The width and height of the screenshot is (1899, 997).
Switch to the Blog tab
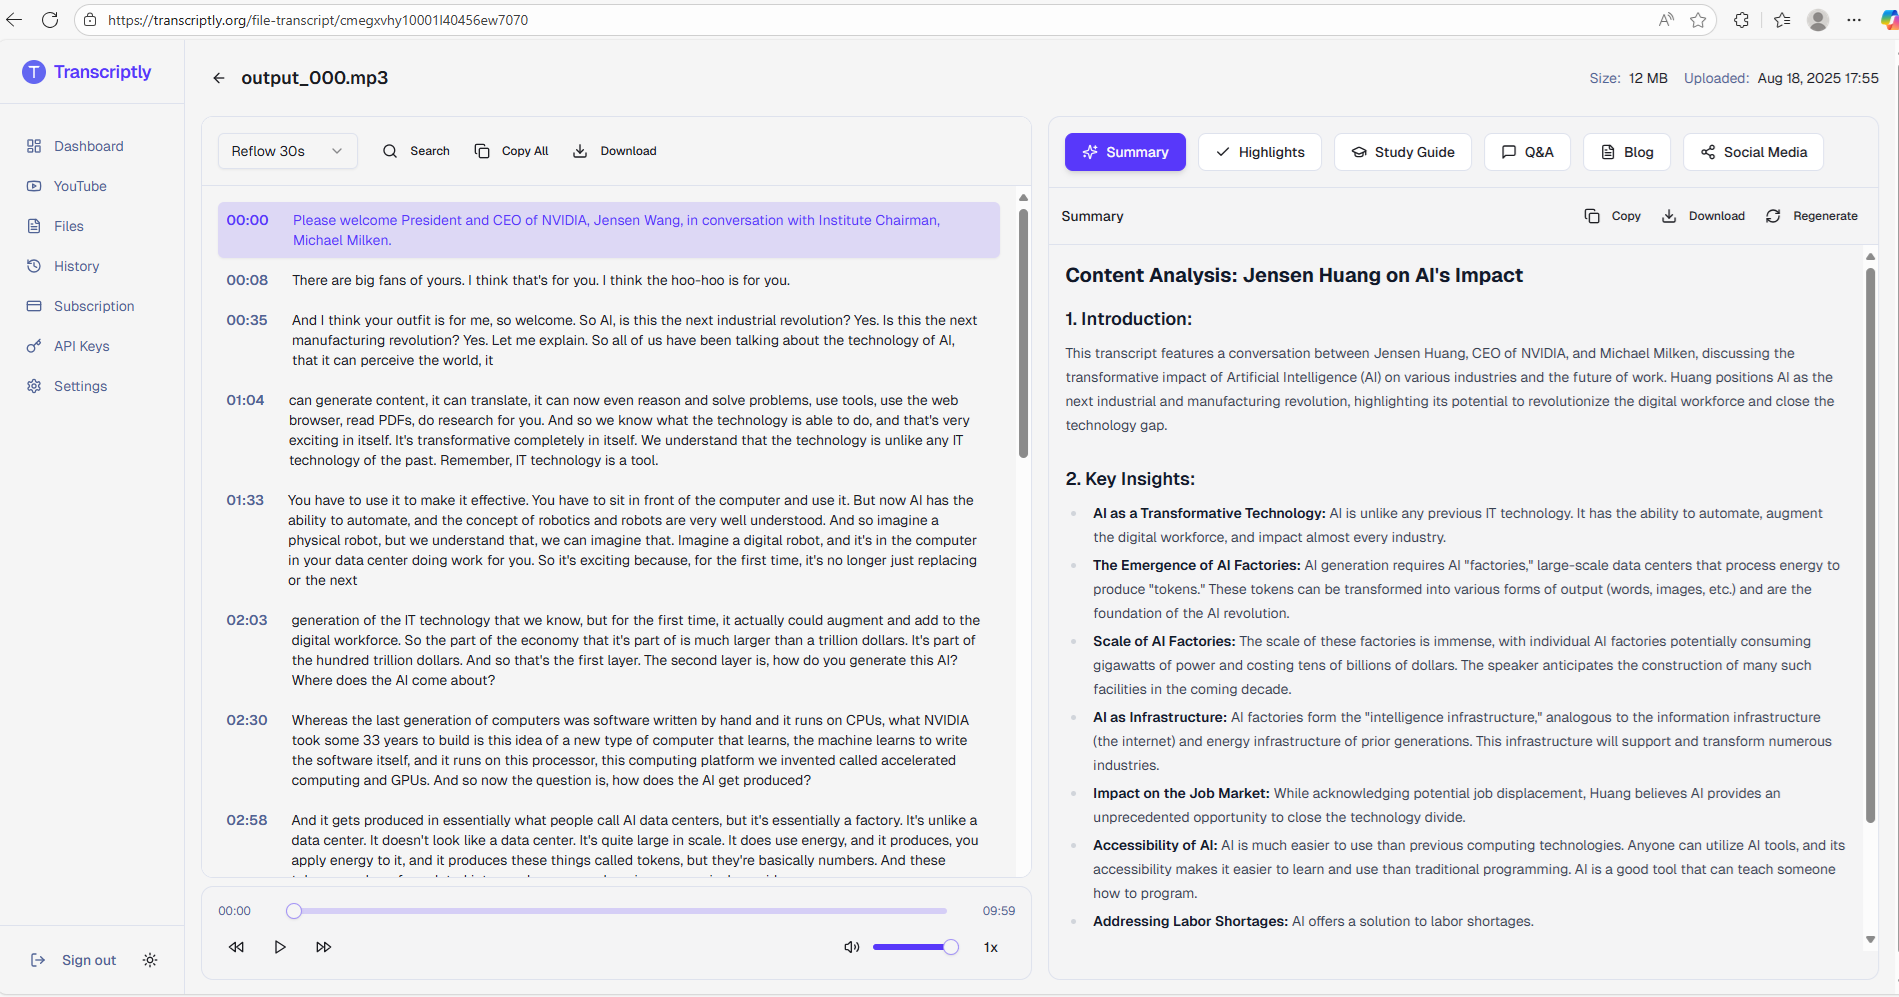(x=1627, y=152)
